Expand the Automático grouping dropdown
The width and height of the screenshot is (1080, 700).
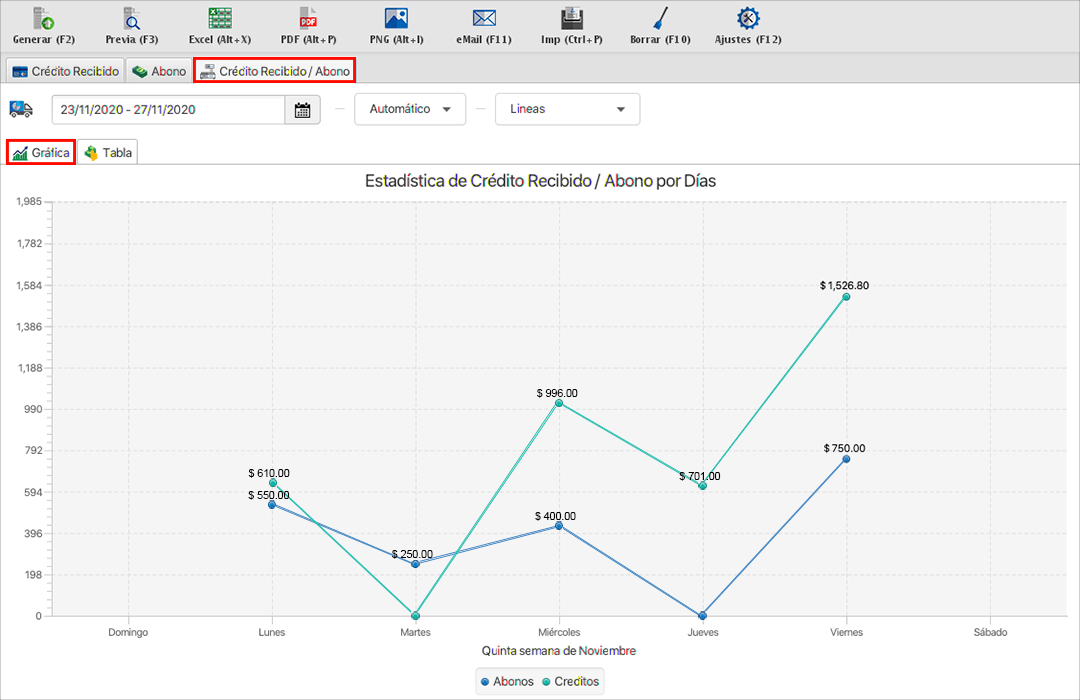pos(410,109)
